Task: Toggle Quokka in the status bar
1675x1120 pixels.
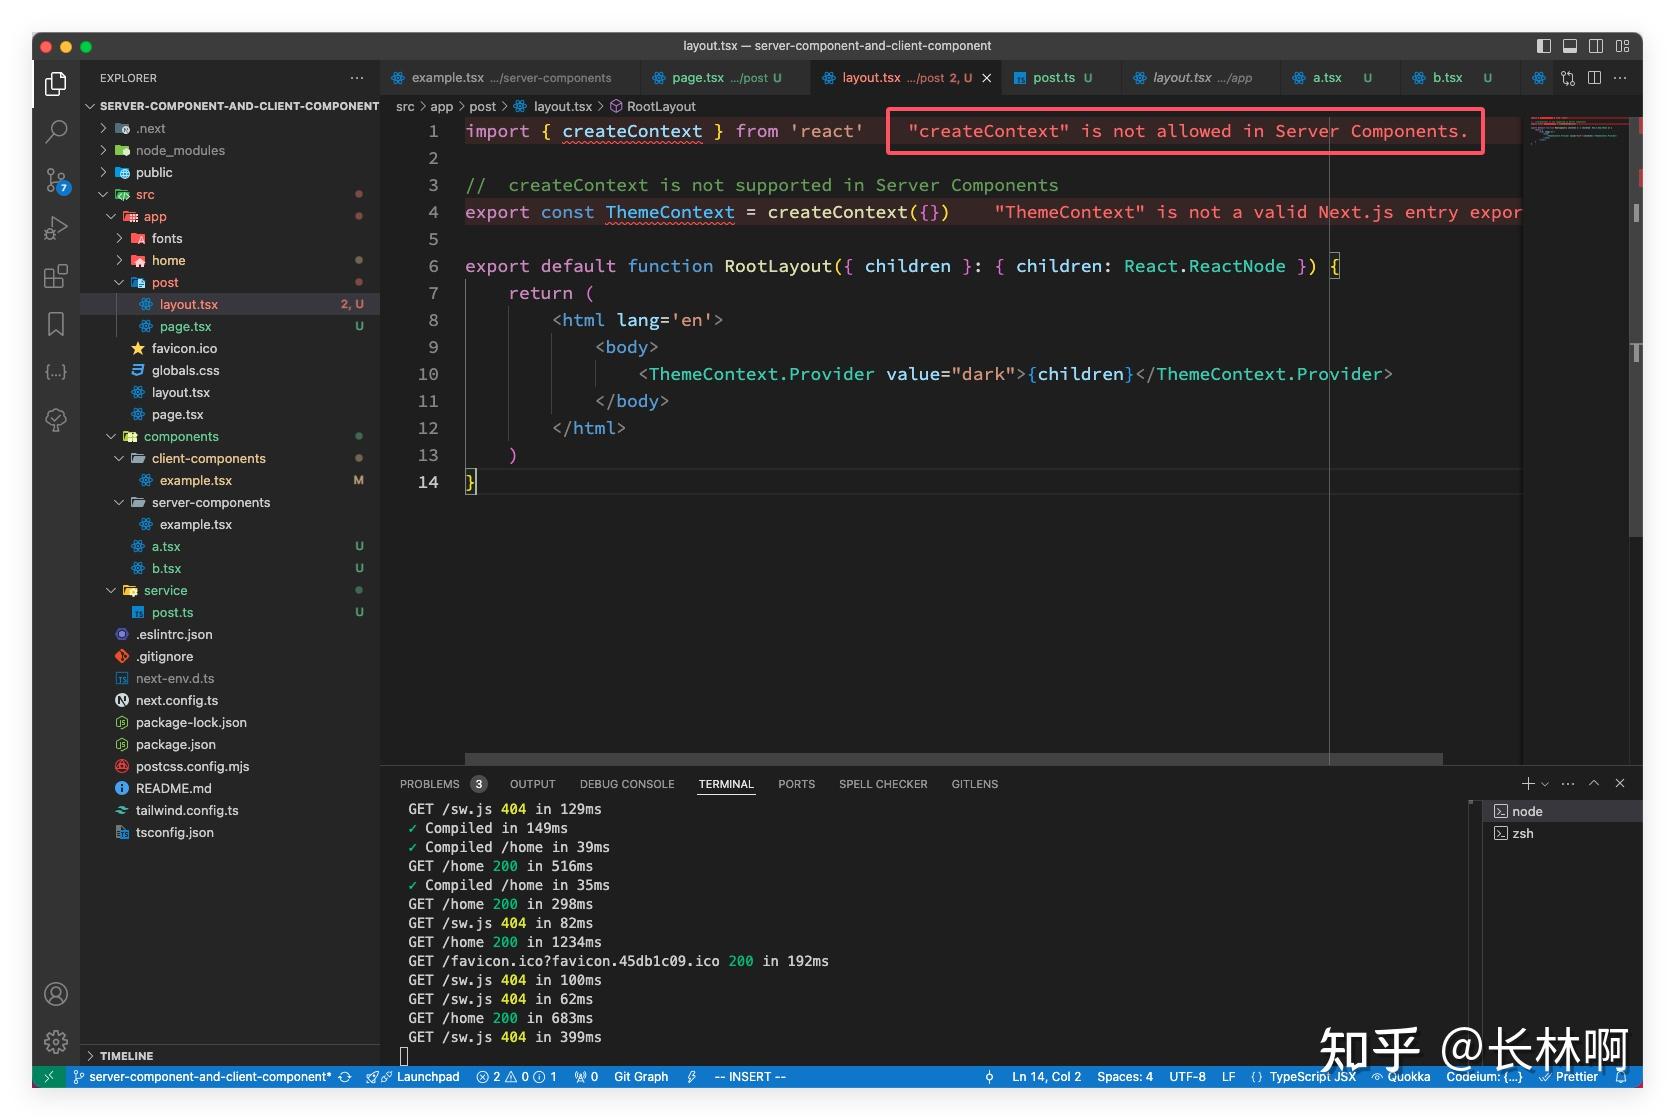Action: pyautogui.click(x=1405, y=1076)
